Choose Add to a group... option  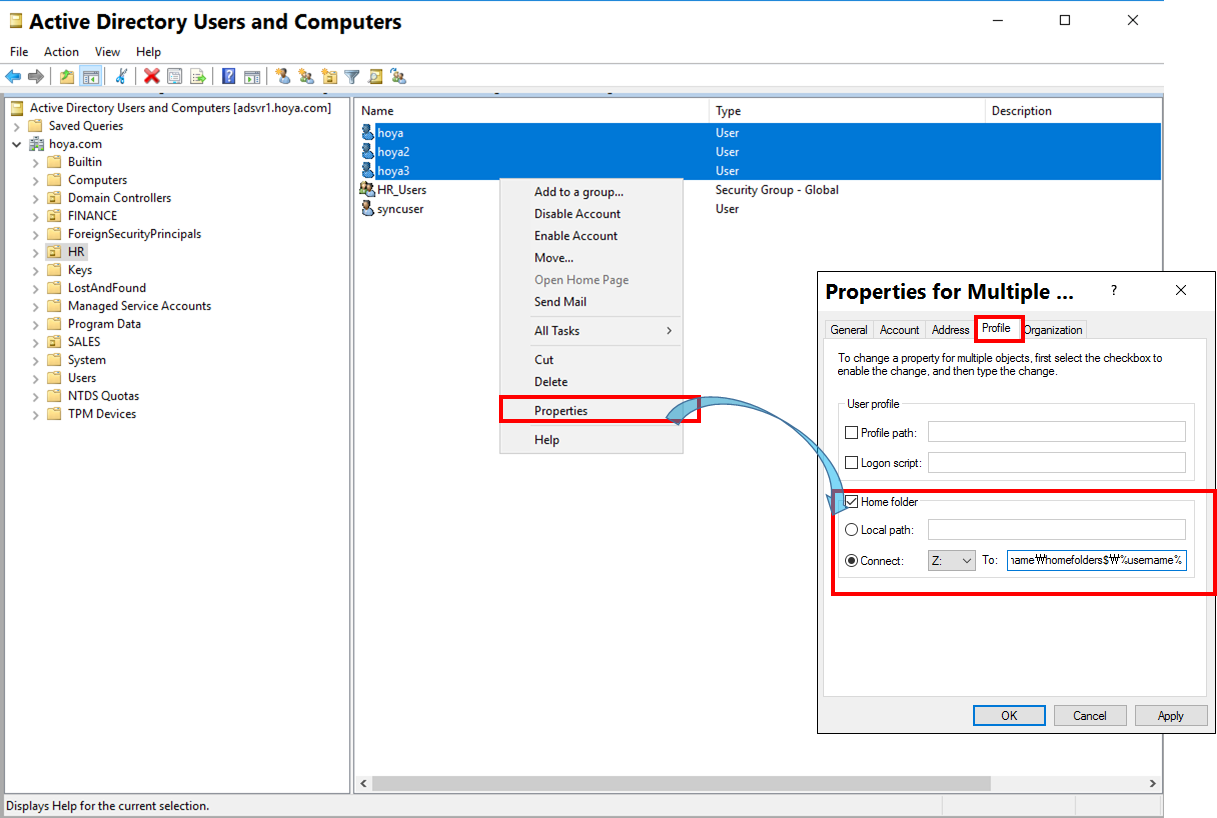(x=591, y=192)
